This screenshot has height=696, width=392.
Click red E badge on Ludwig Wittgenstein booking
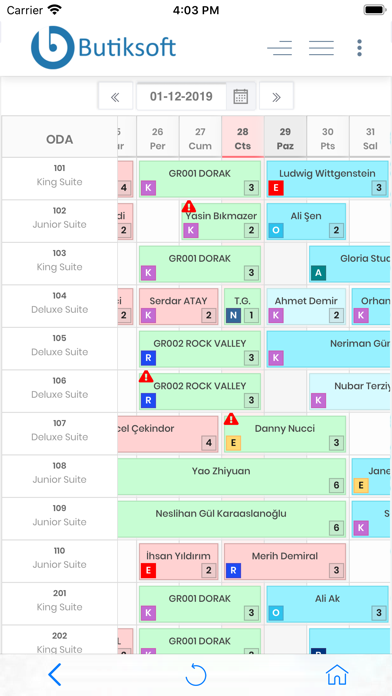[276, 188]
